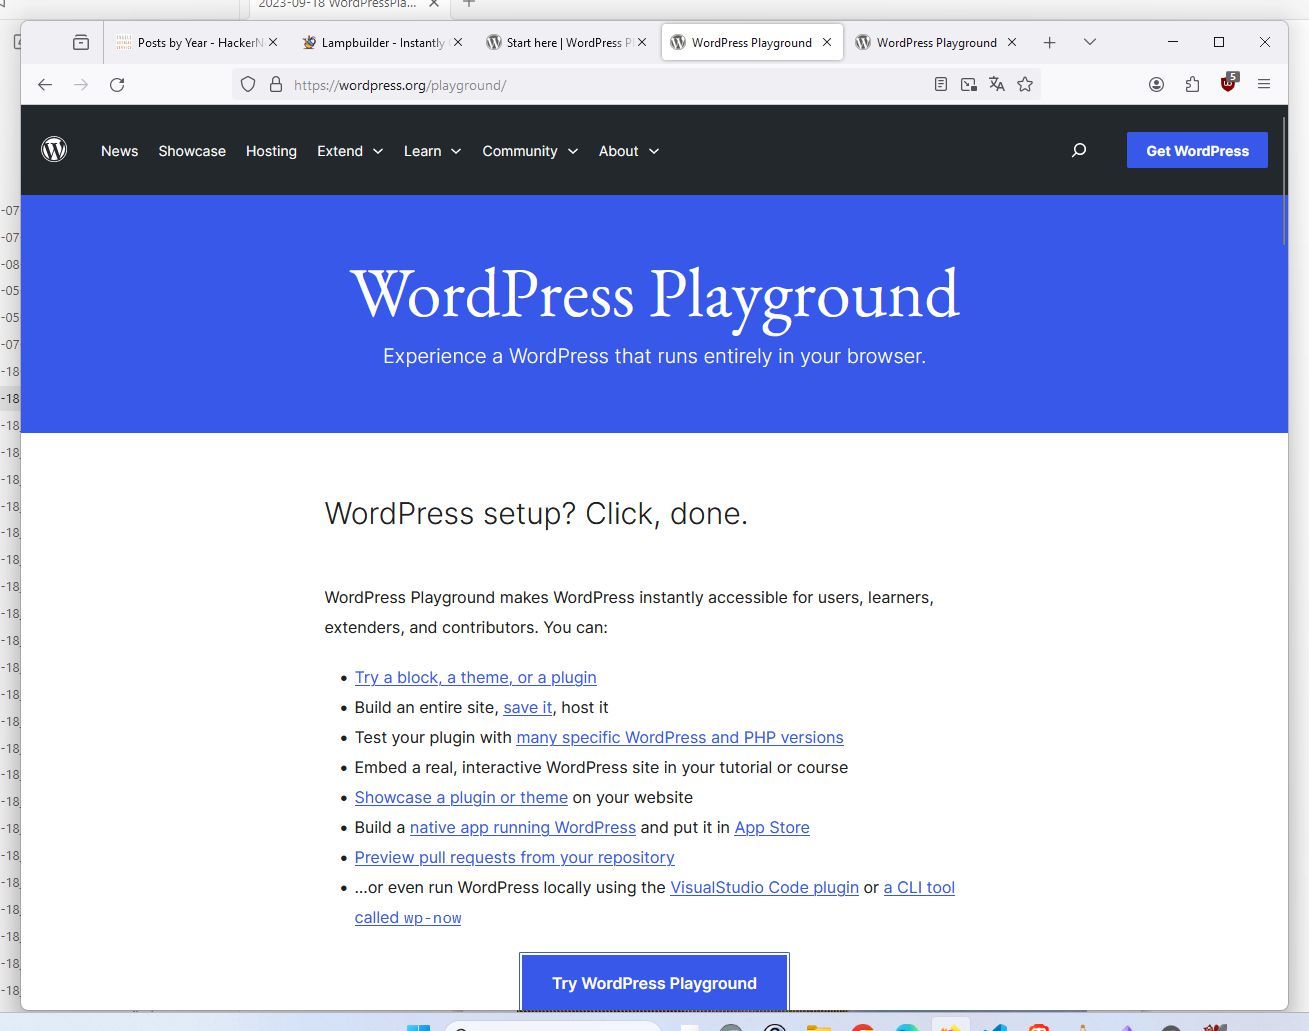Reload the page with the refresh icon
Screen dimensions: 1309x1031
pyautogui.click(x=117, y=85)
